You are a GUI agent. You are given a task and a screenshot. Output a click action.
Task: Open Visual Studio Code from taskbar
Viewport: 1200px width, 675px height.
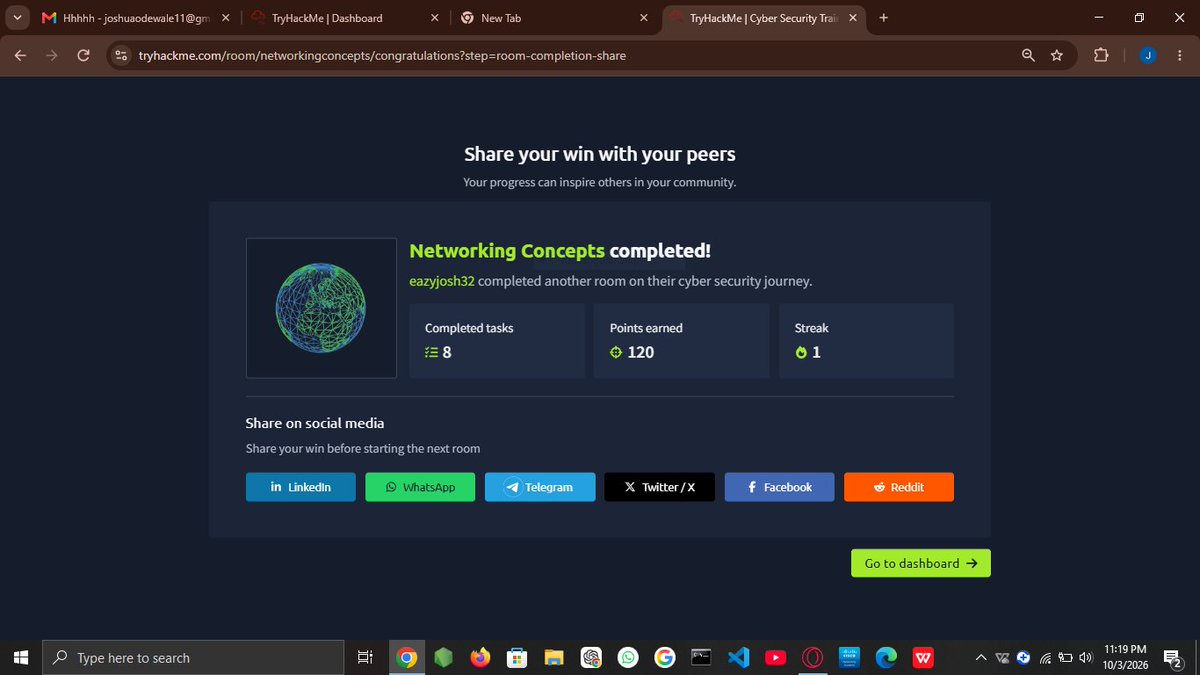(738, 657)
